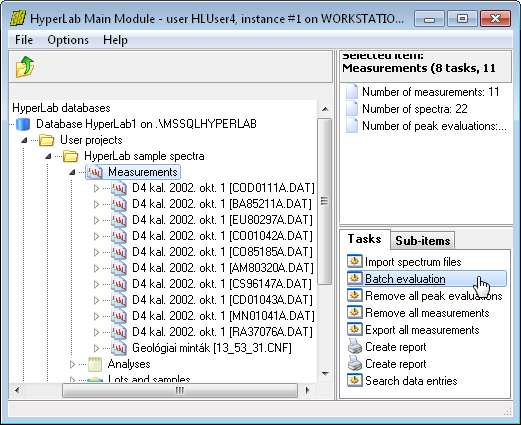This screenshot has height=425, width=521.
Task: Click the spectrum icon of MN01041A.DAT
Action: (119, 316)
